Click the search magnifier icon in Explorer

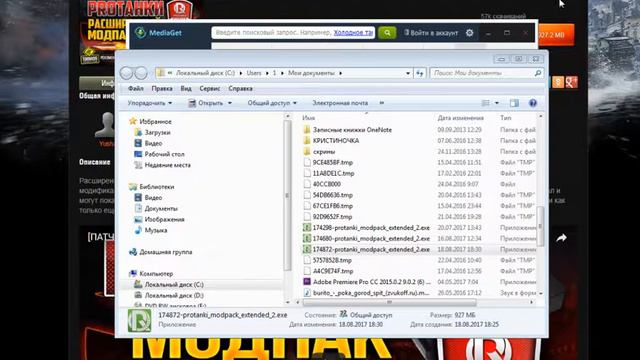click(538, 73)
